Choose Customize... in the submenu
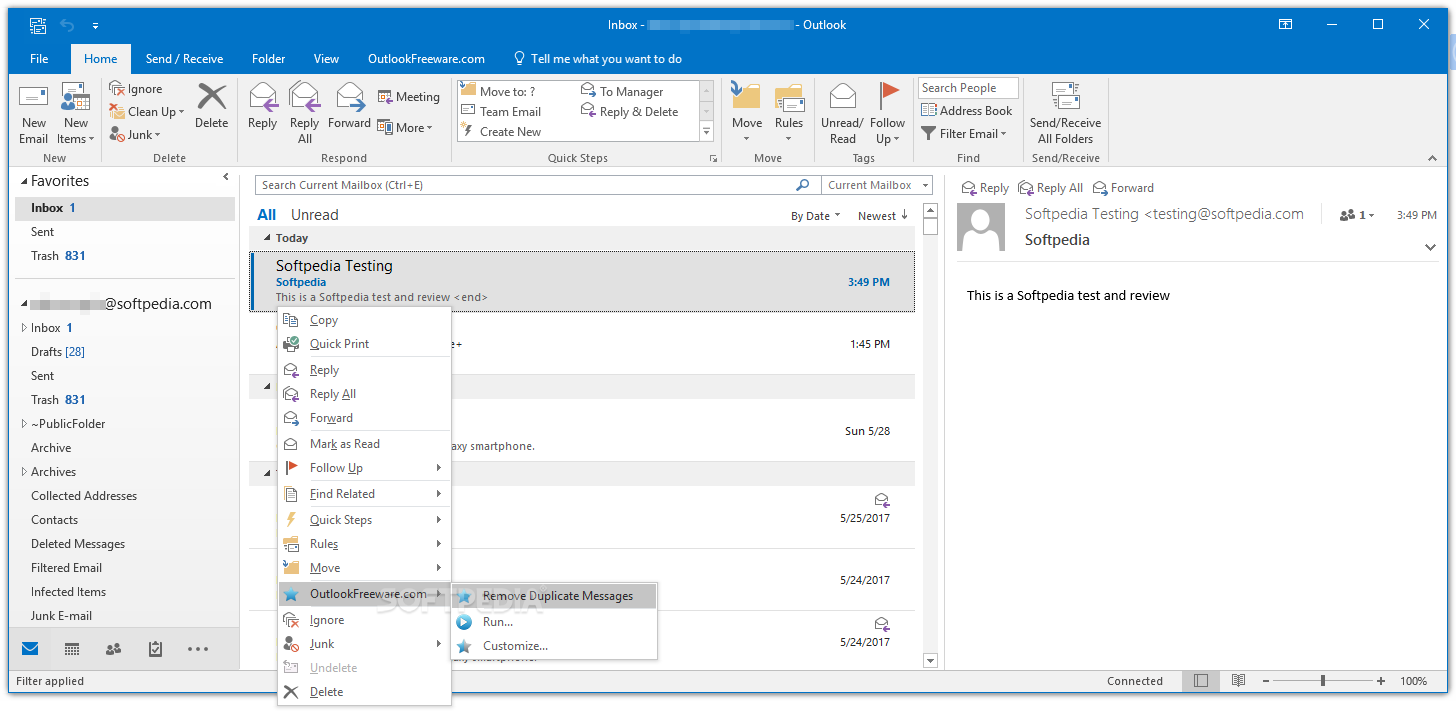This screenshot has height=716, width=1456. (x=555, y=646)
